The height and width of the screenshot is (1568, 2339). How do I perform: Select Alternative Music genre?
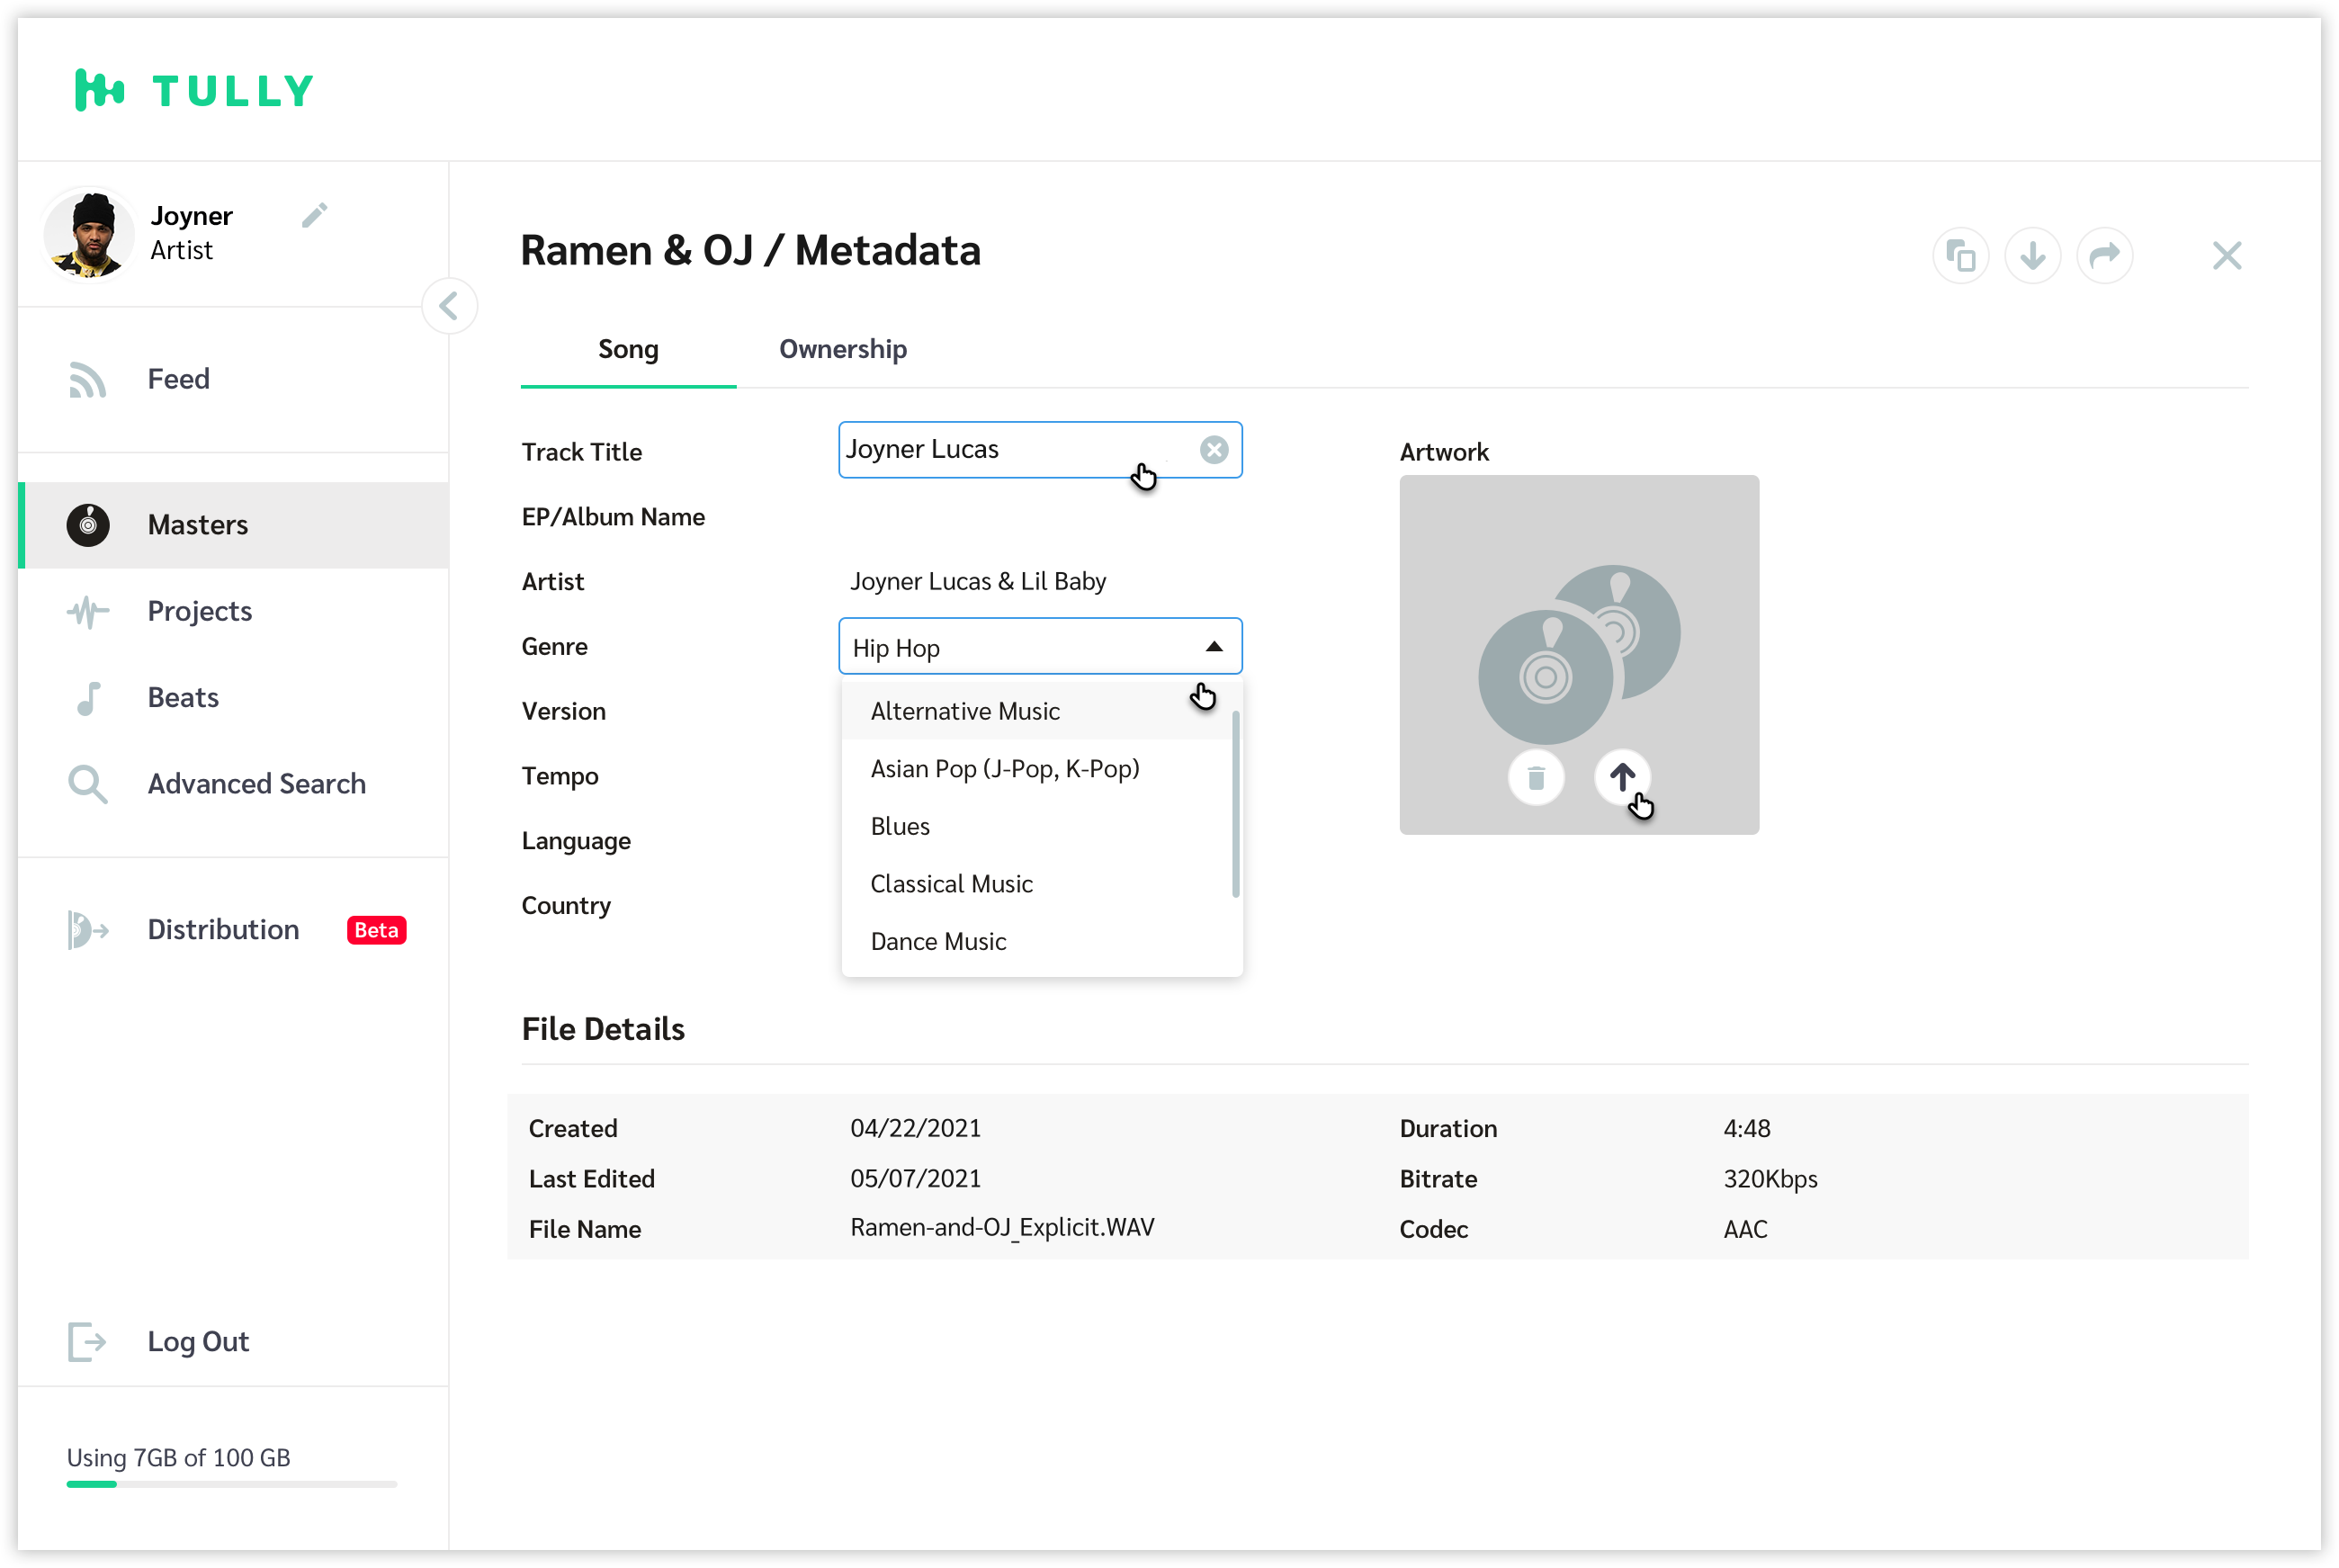click(x=1036, y=711)
